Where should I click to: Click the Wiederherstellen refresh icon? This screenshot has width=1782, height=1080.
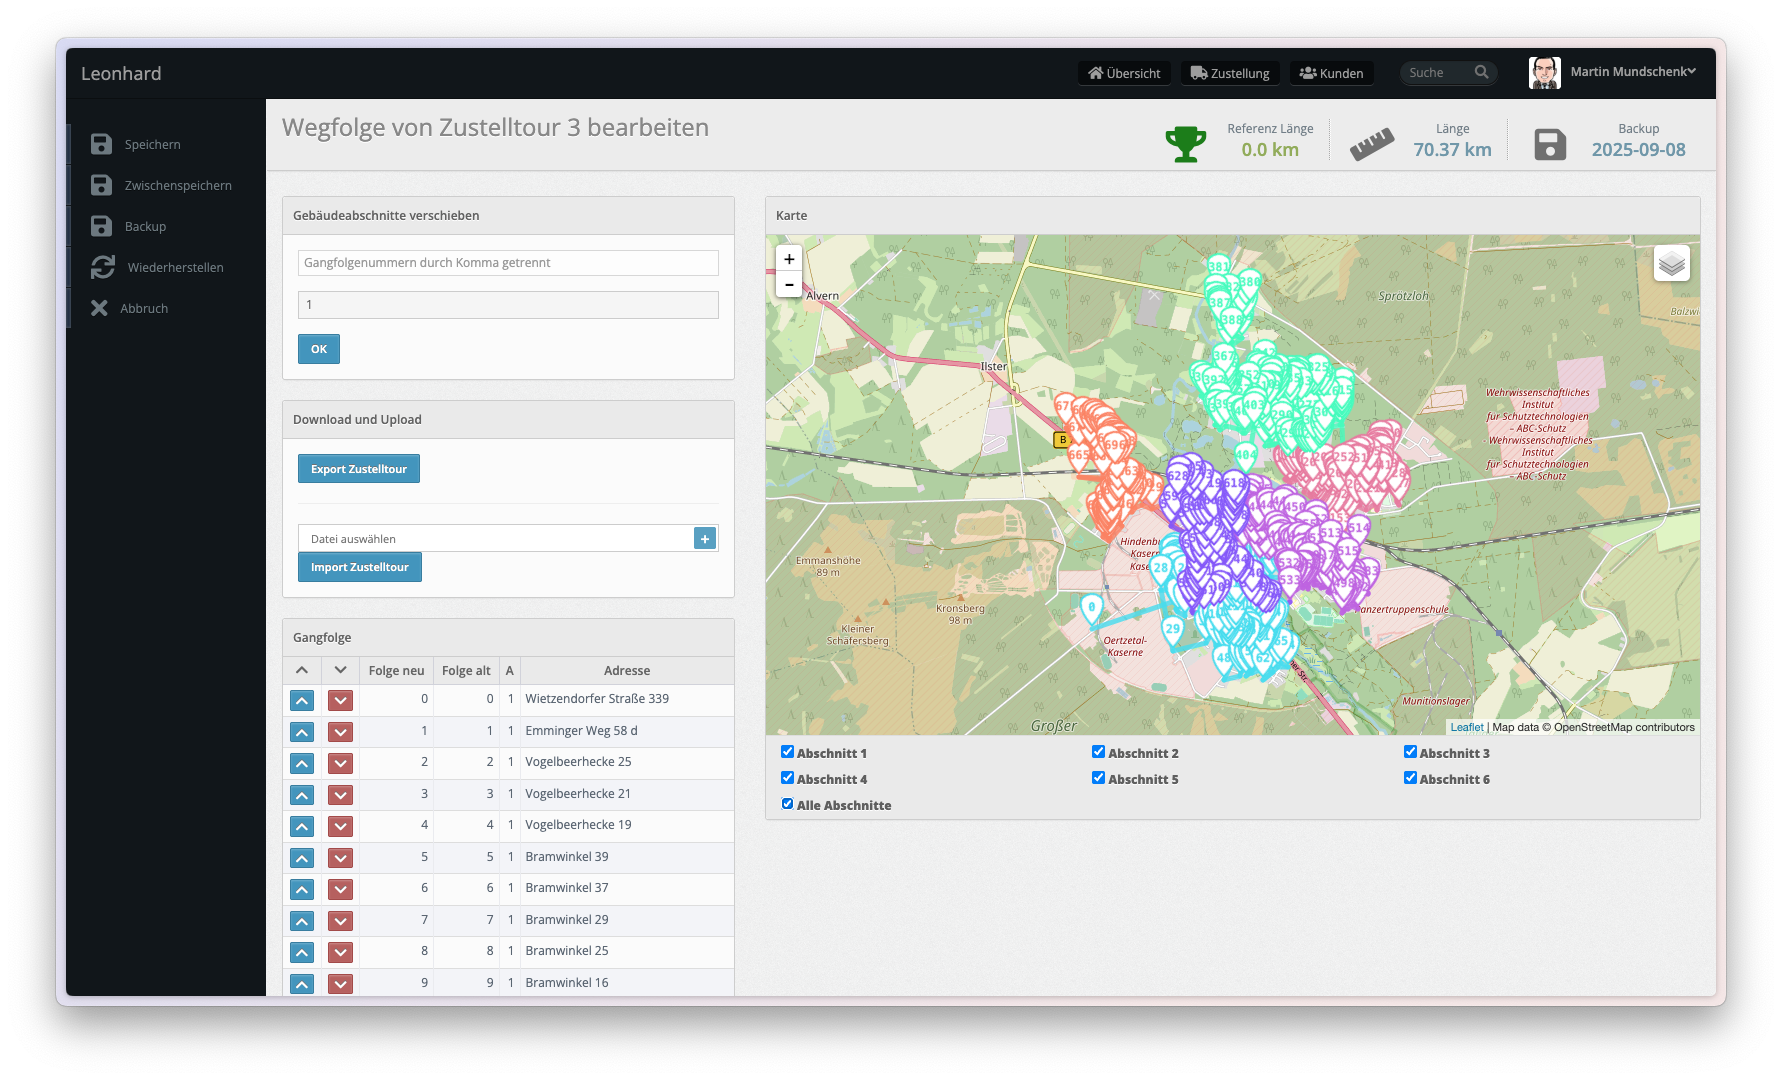(x=102, y=267)
